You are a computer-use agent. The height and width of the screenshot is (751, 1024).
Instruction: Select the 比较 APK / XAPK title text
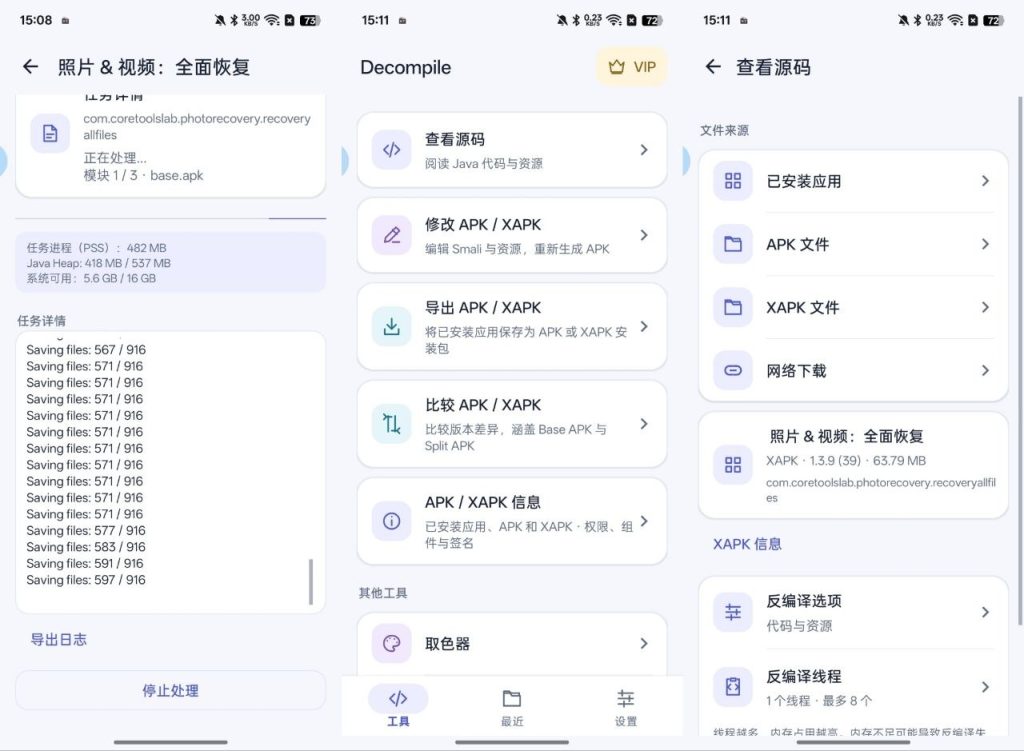(483, 405)
